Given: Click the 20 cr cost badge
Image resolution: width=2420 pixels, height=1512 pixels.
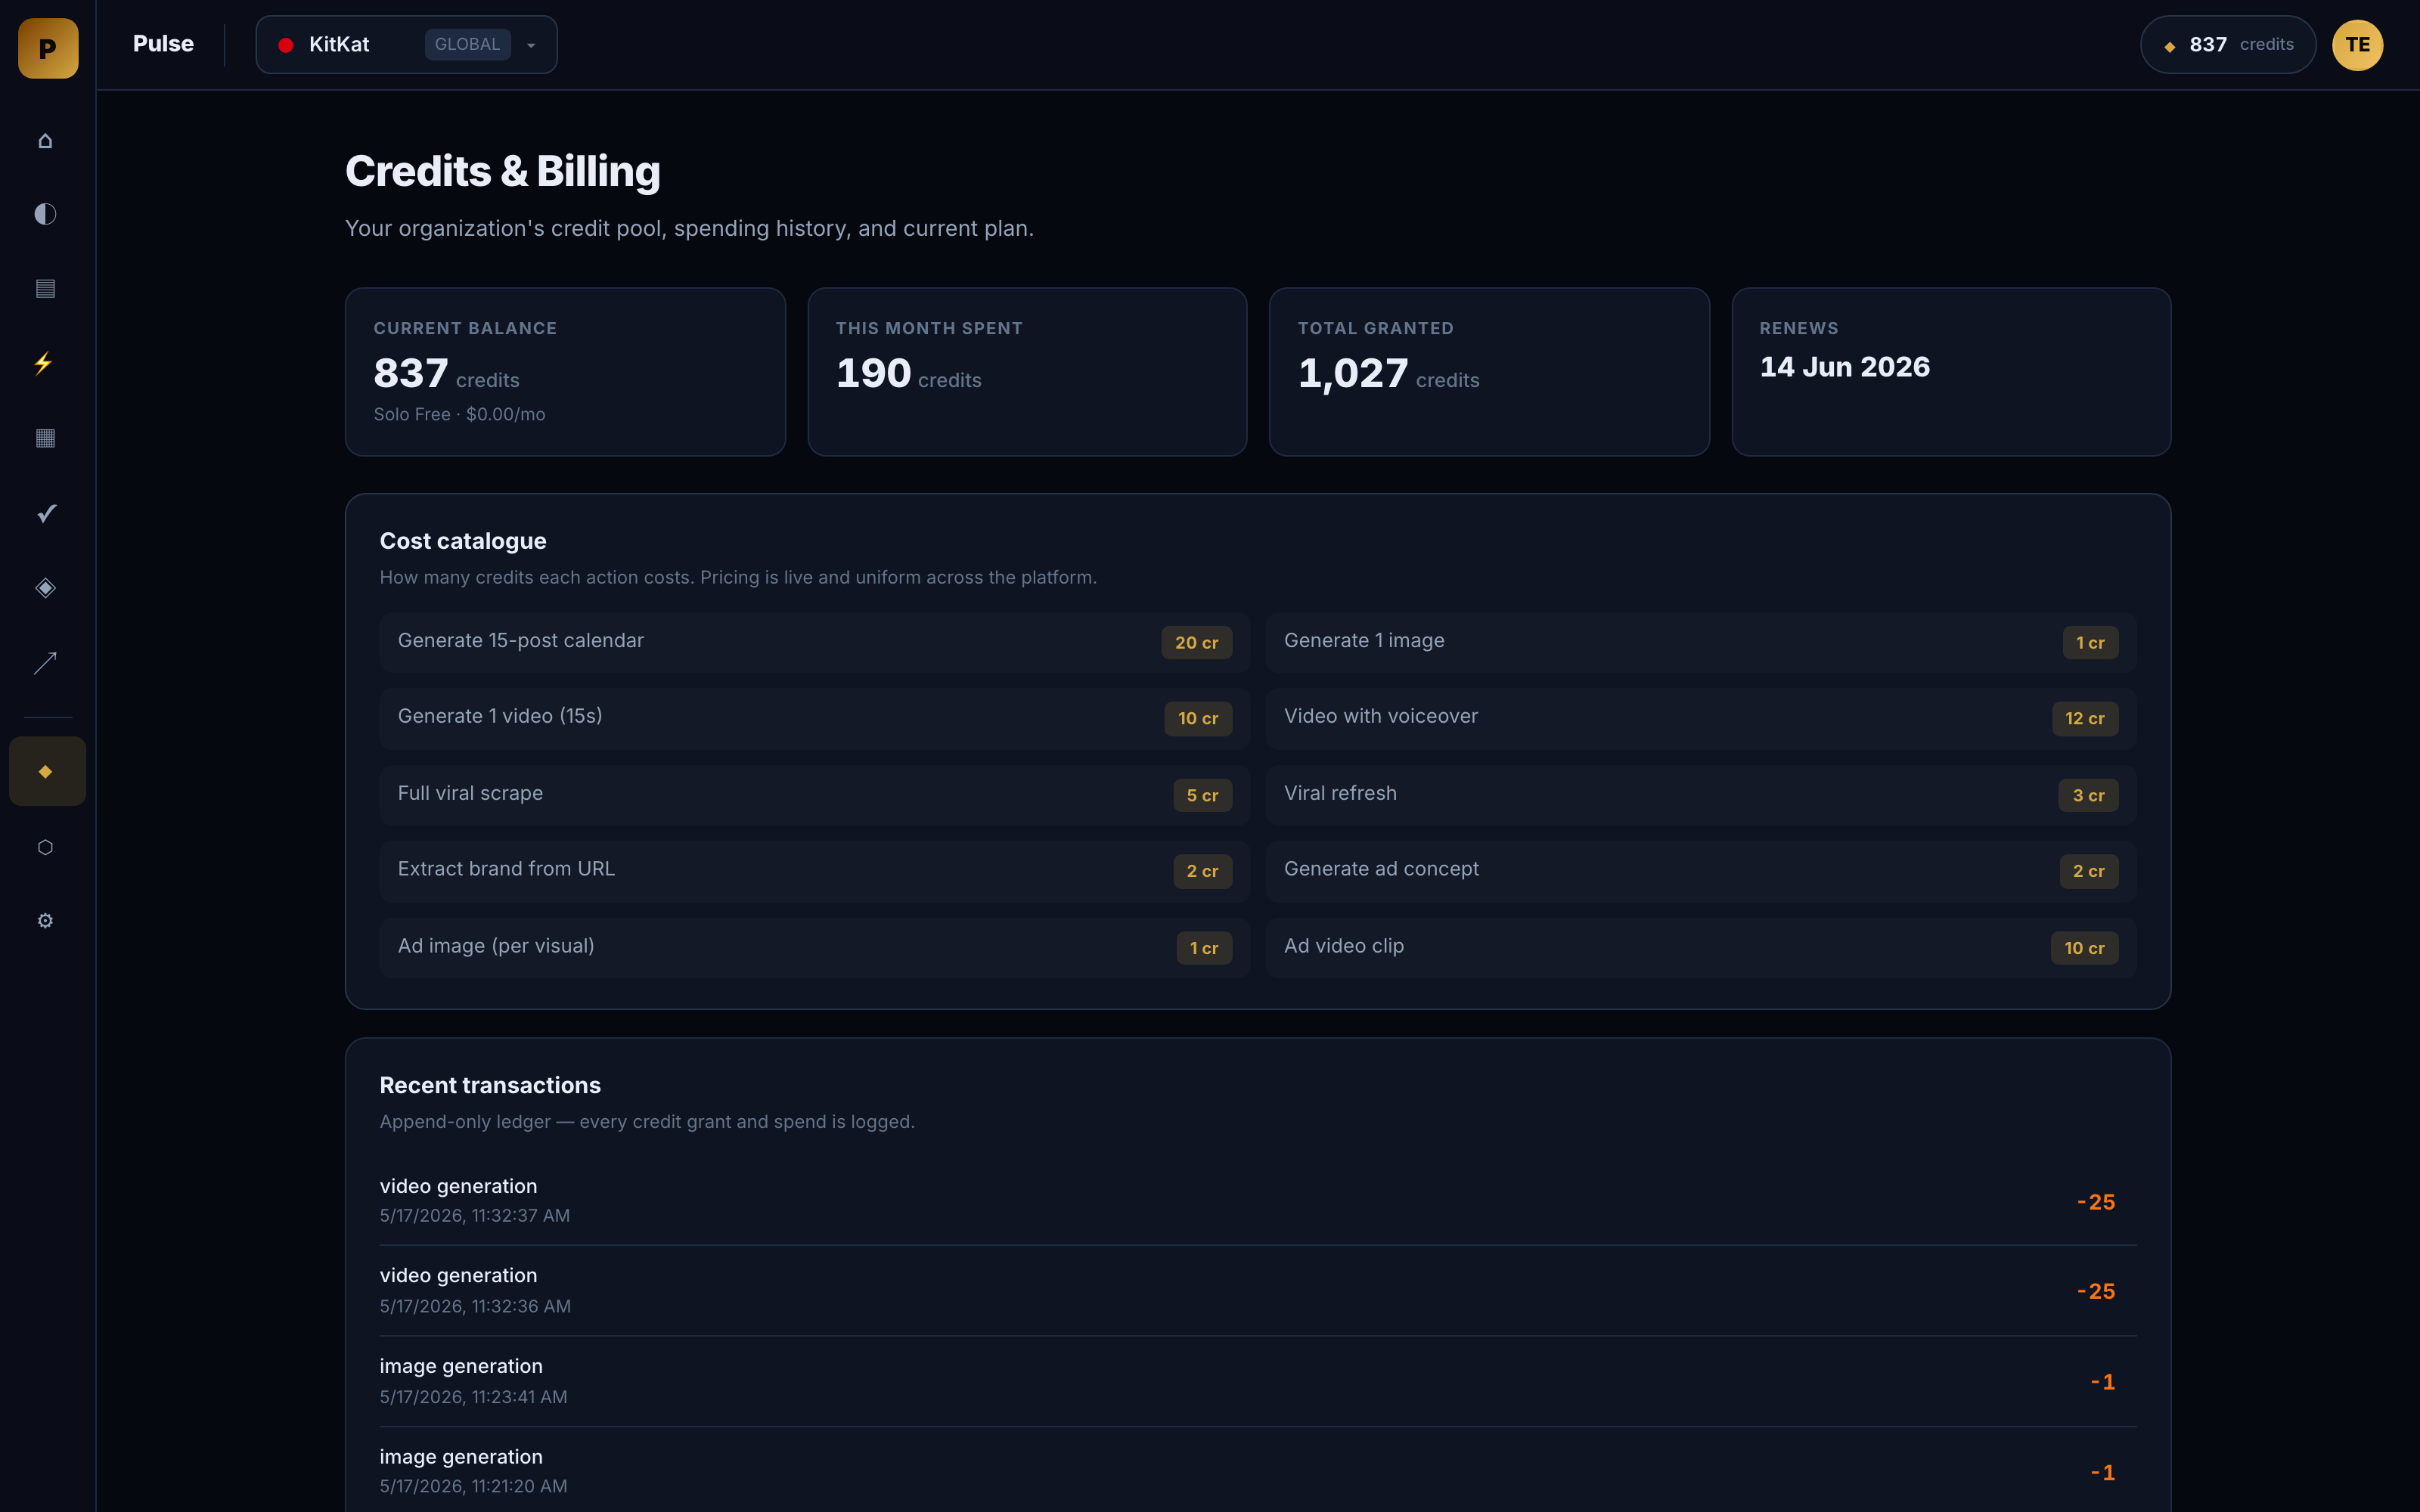Looking at the screenshot, I should click(1196, 643).
